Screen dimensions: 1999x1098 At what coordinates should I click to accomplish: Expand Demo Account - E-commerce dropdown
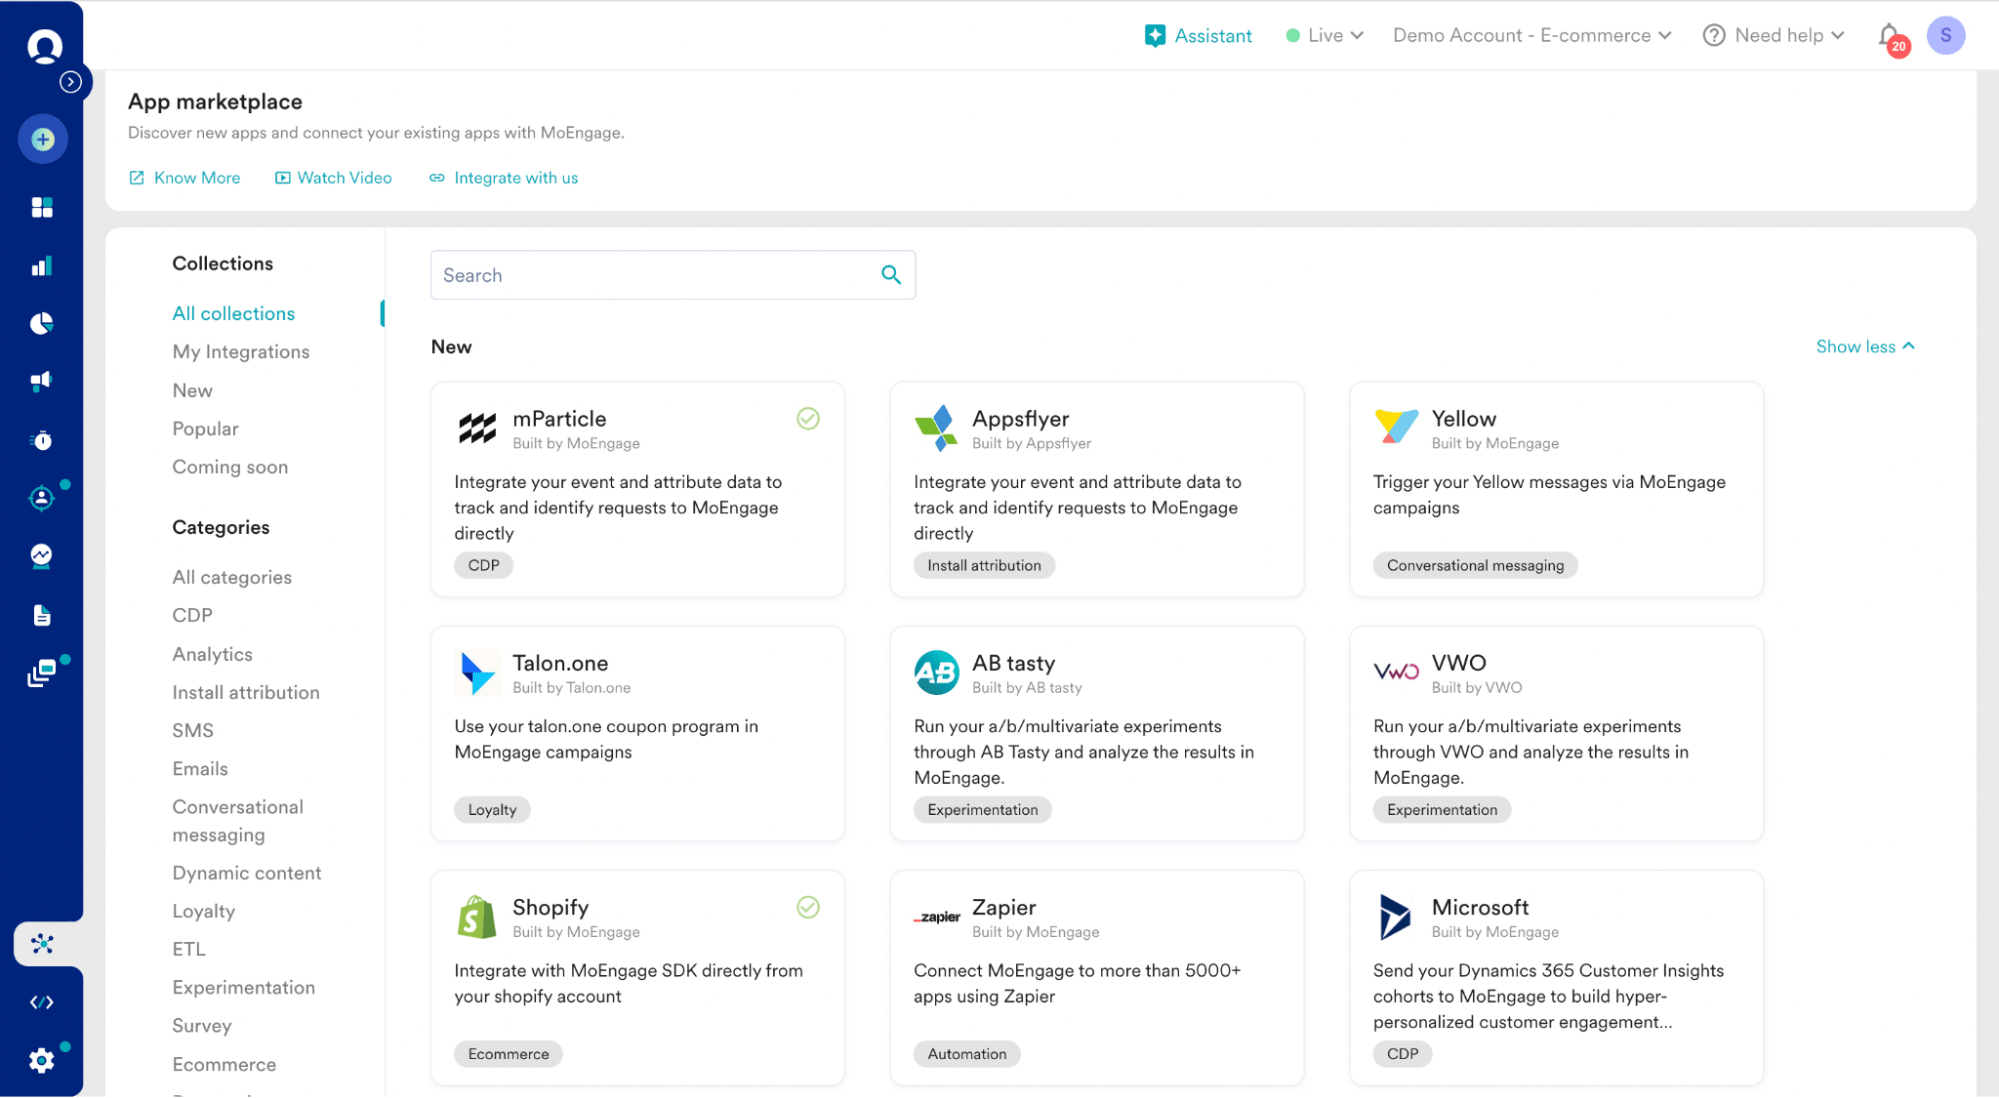coord(1532,36)
